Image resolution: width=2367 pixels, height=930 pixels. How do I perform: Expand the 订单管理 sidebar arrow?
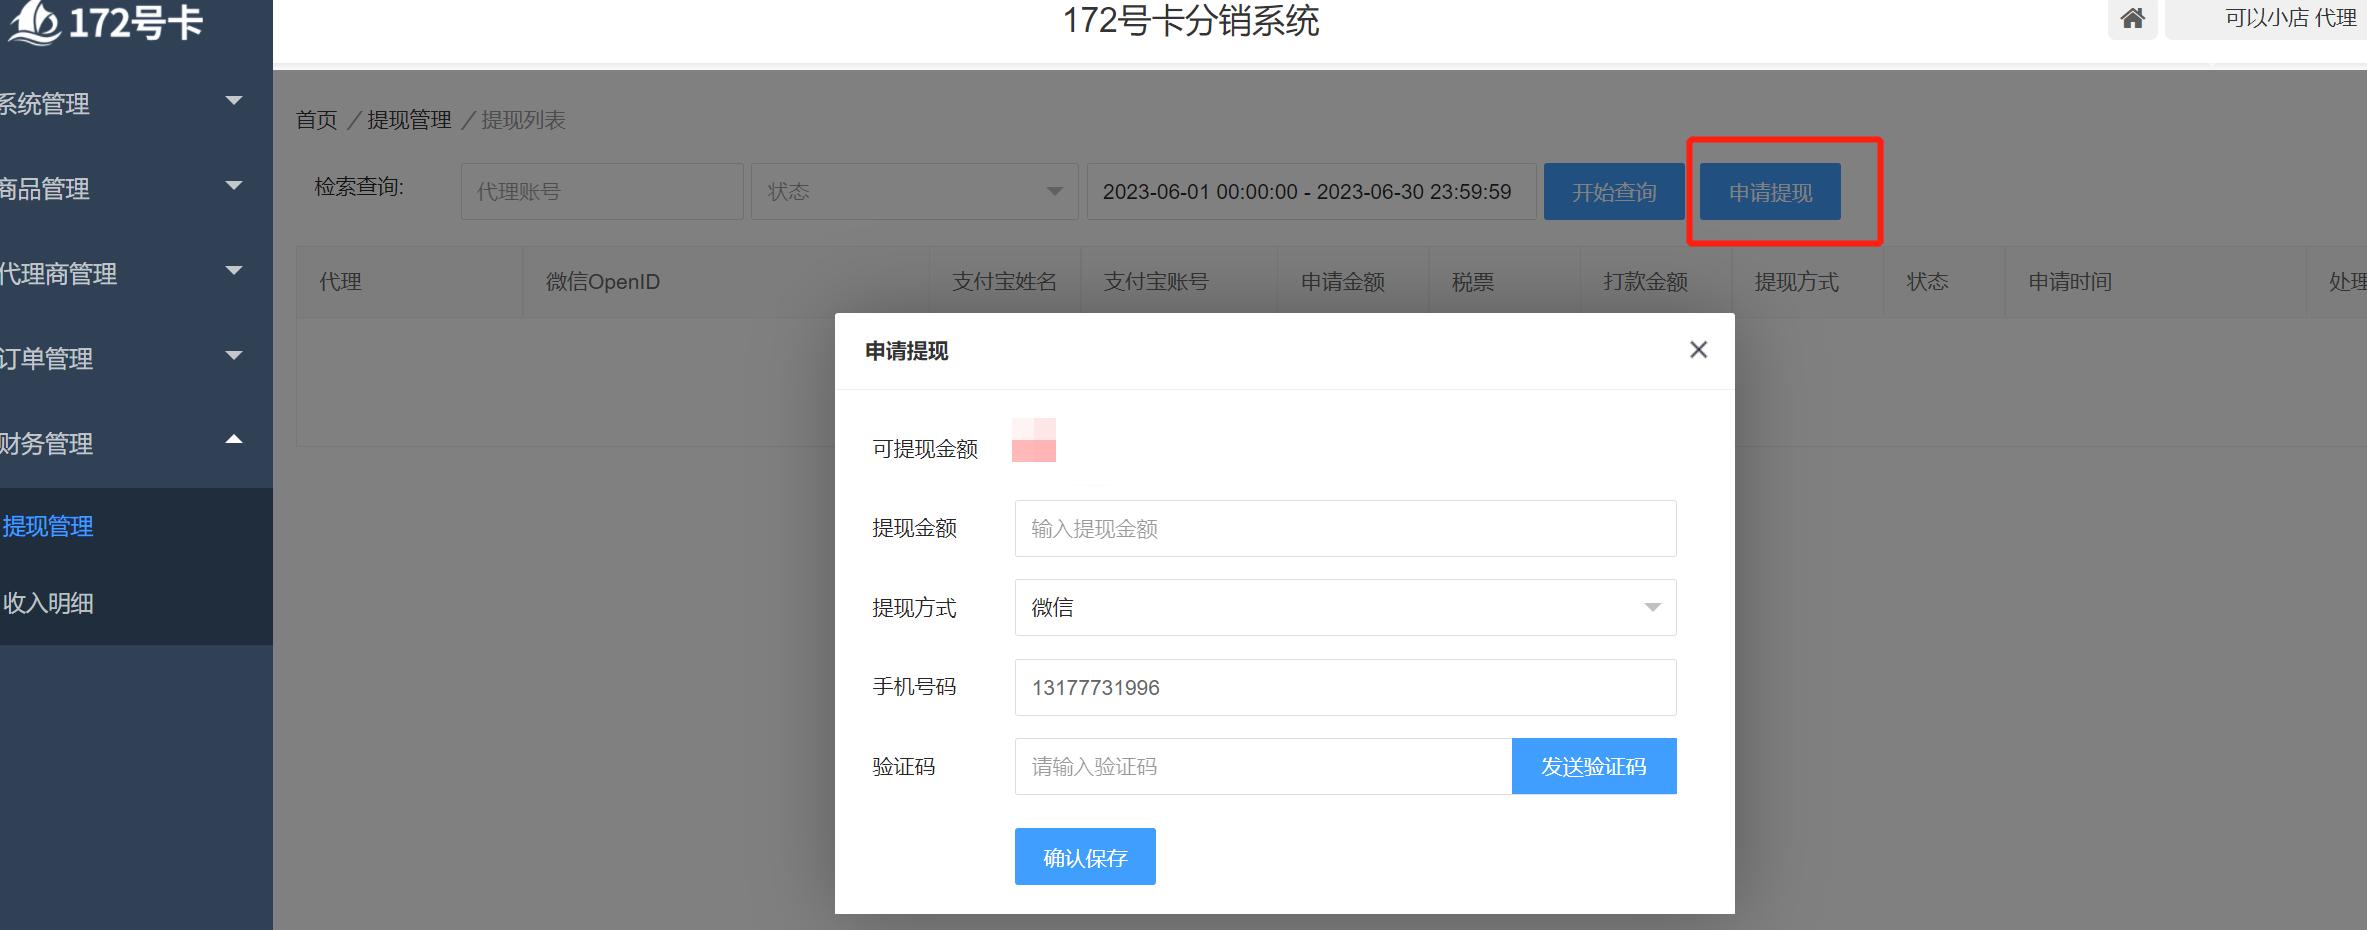pos(236,354)
